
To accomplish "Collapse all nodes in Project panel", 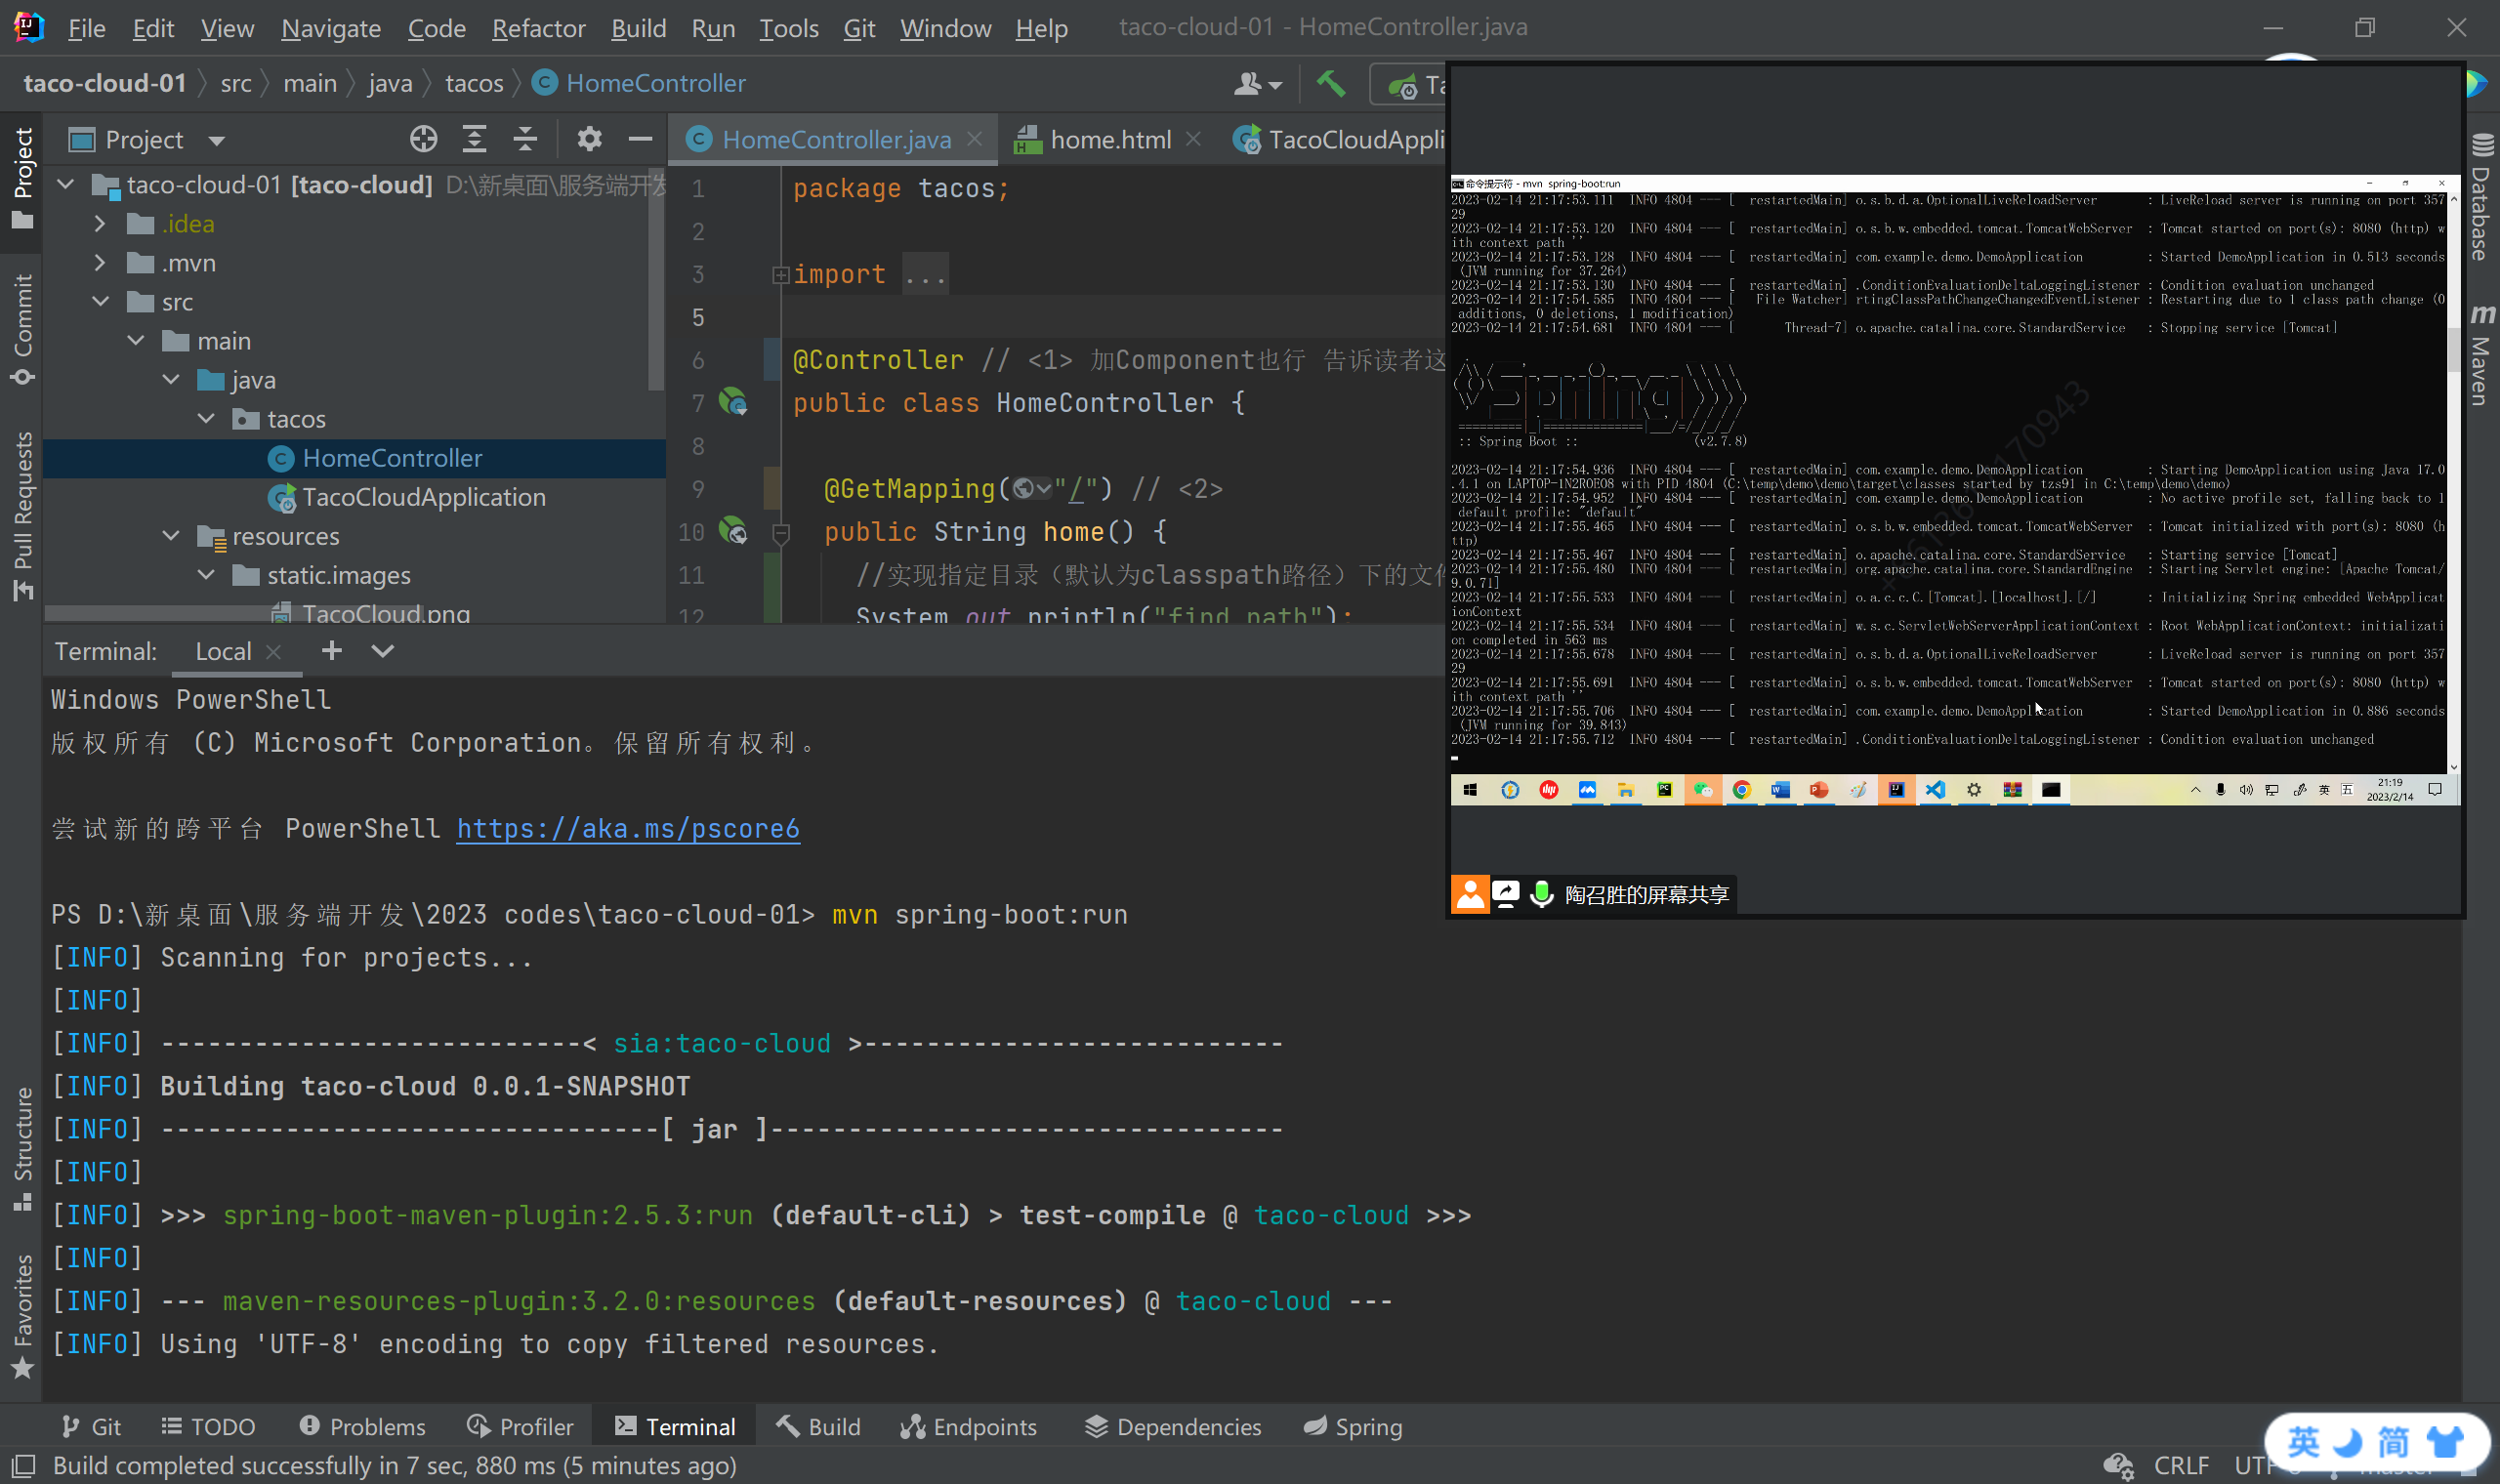I will [x=525, y=139].
